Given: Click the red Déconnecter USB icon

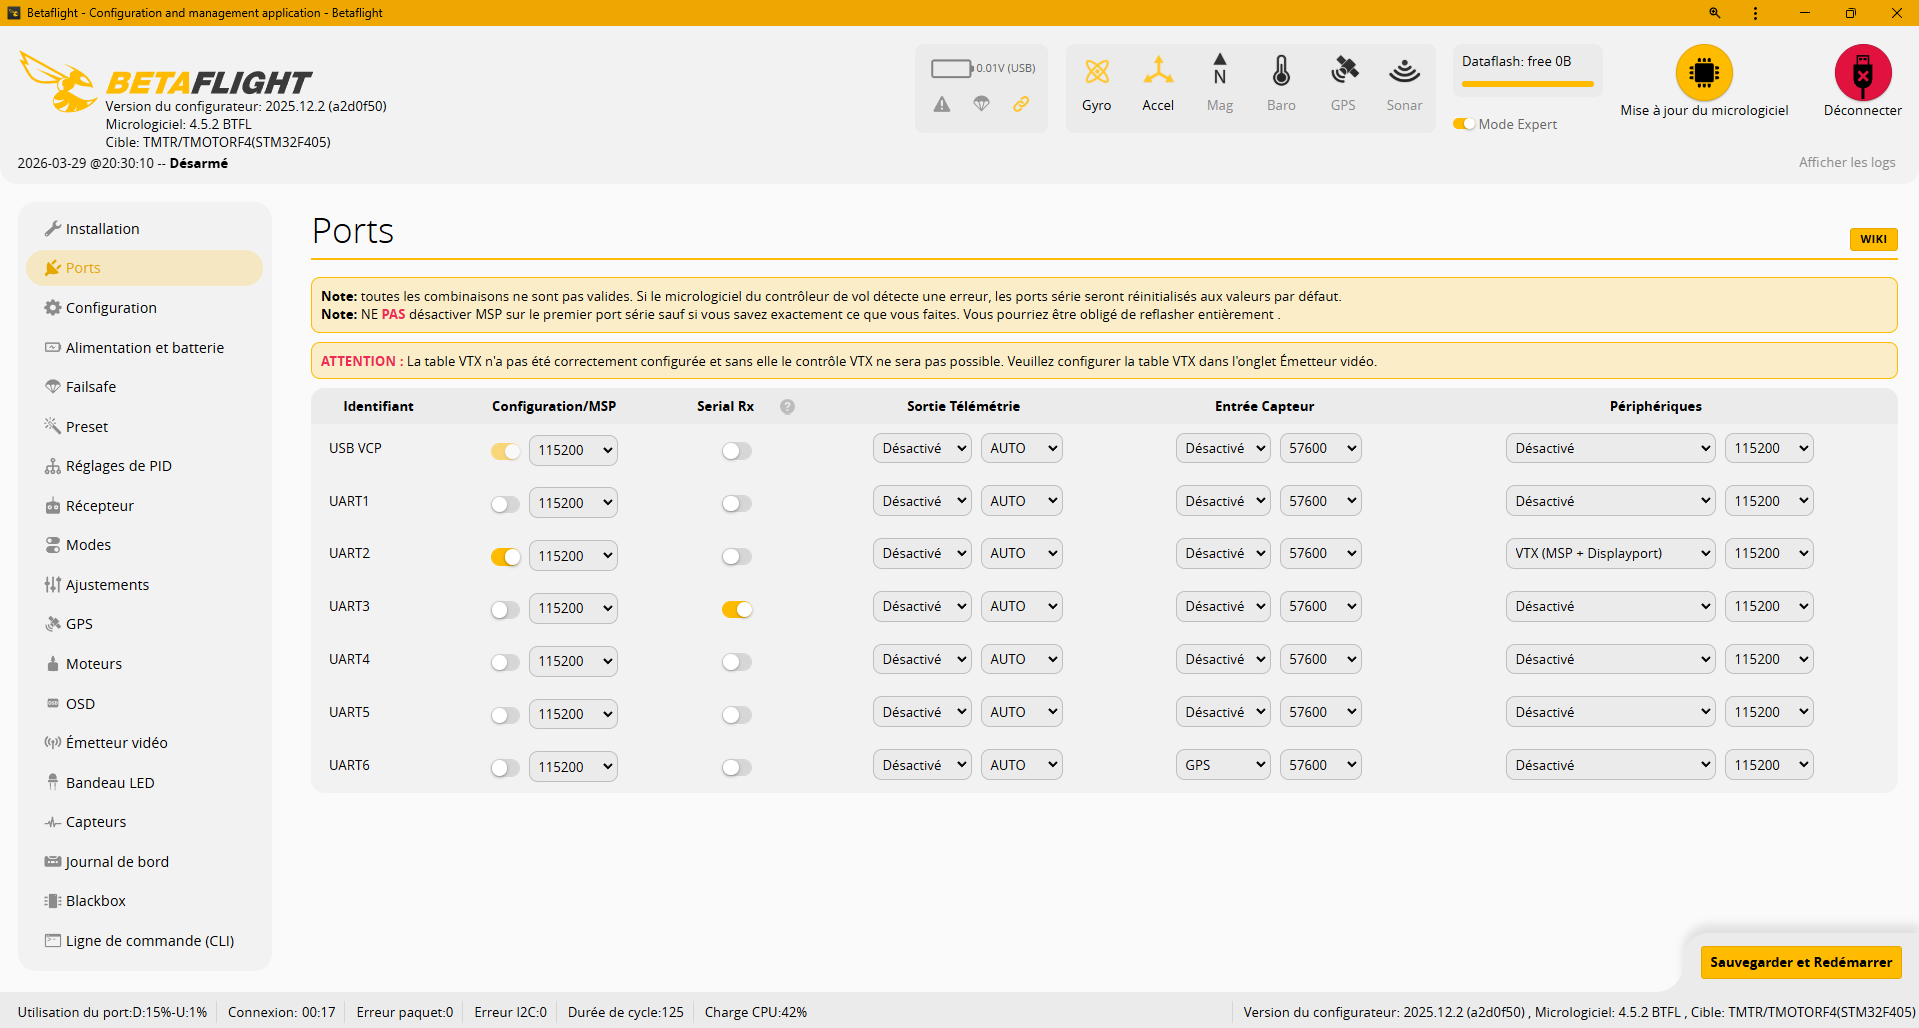Looking at the screenshot, I should pos(1862,73).
